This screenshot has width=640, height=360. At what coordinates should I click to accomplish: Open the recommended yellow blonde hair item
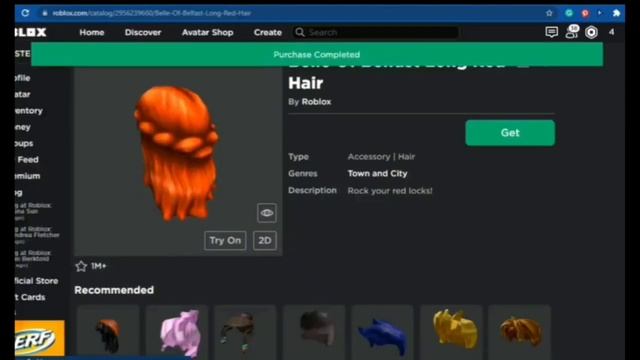(x=451, y=333)
